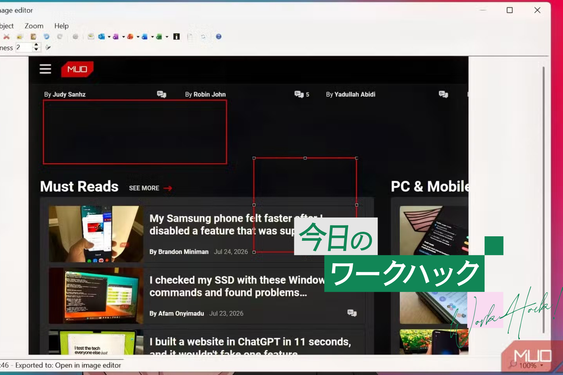Image resolution: width=563 pixels, height=375 pixels.
Task: Open the Zoom menu
Action: tap(34, 26)
